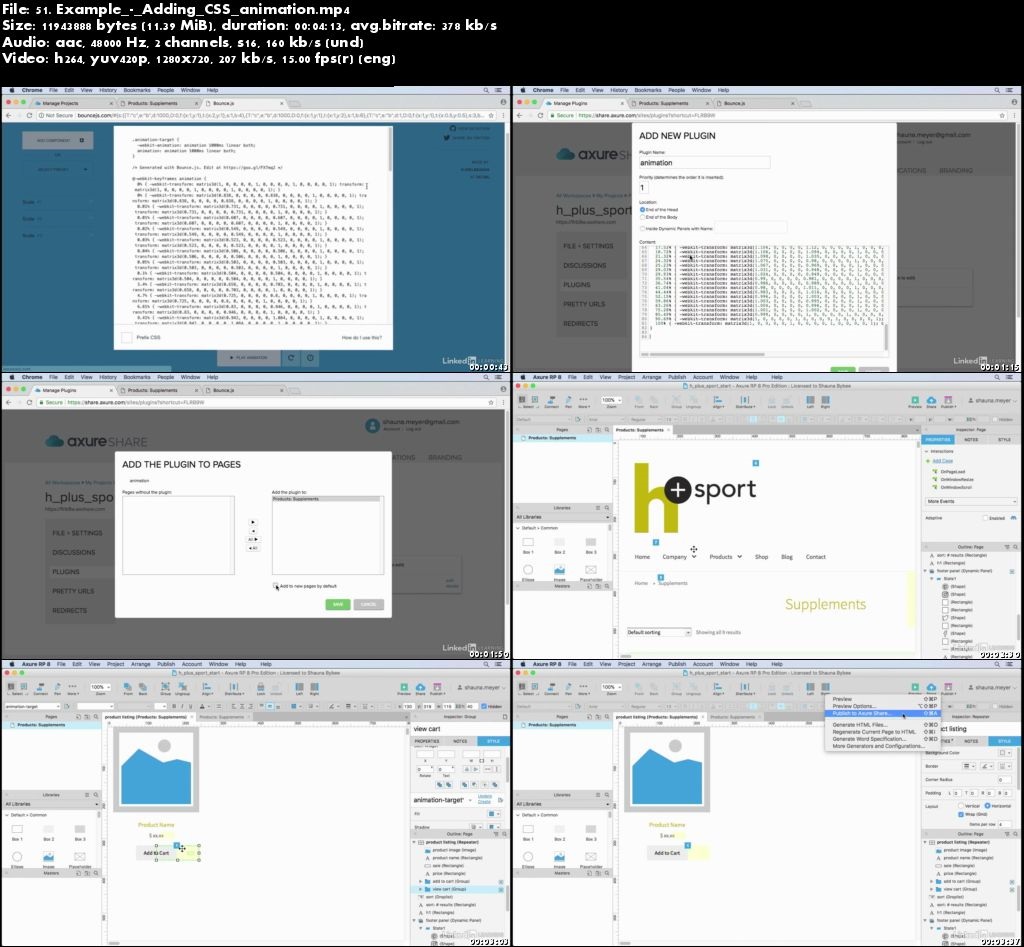The width and height of the screenshot is (1024, 947).
Task: Click All > move button in plugin pages dialog
Action: tap(253, 539)
